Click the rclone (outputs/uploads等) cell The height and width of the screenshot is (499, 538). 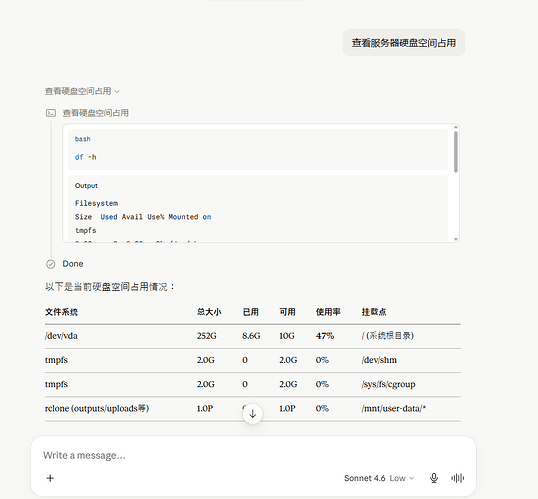(x=97, y=408)
